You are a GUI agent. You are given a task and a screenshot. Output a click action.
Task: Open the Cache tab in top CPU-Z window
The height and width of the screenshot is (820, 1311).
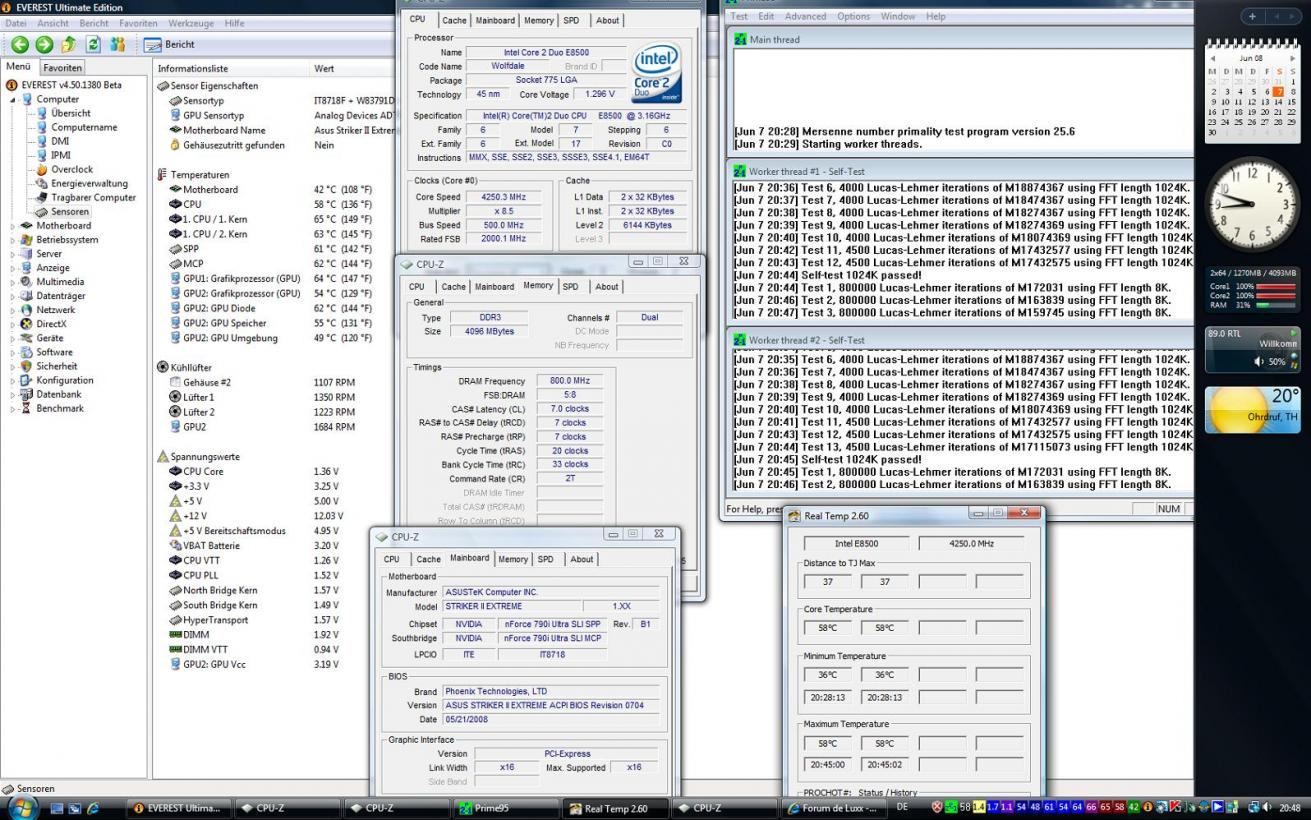click(x=454, y=20)
